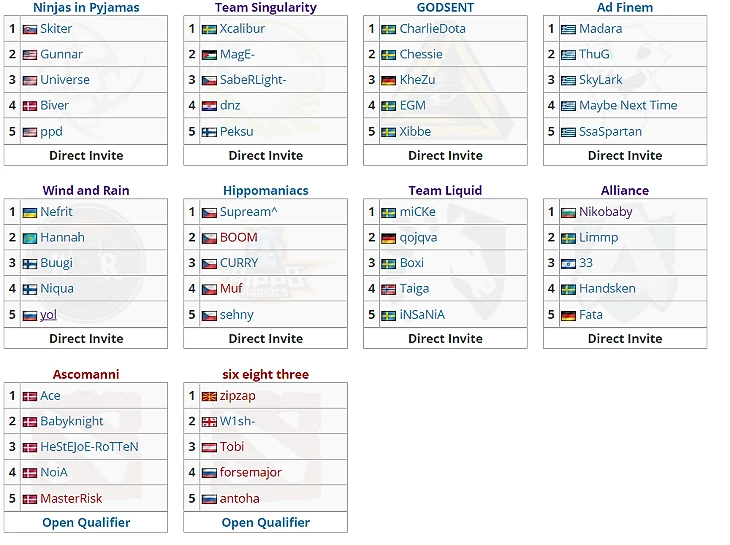Open the Hippomaniacs team page
The image size is (730, 545).
266,190
